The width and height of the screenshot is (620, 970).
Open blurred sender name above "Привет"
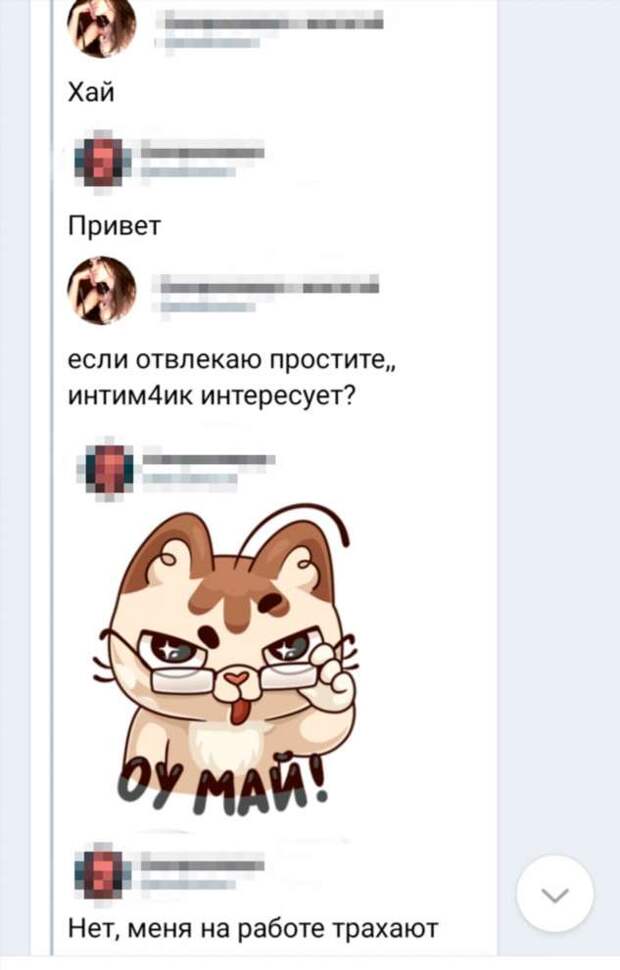[x=202, y=152]
